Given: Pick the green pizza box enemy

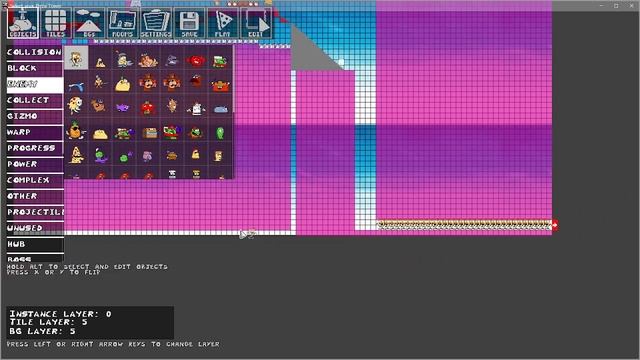Looking at the screenshot, I should [x=220, y=61].
